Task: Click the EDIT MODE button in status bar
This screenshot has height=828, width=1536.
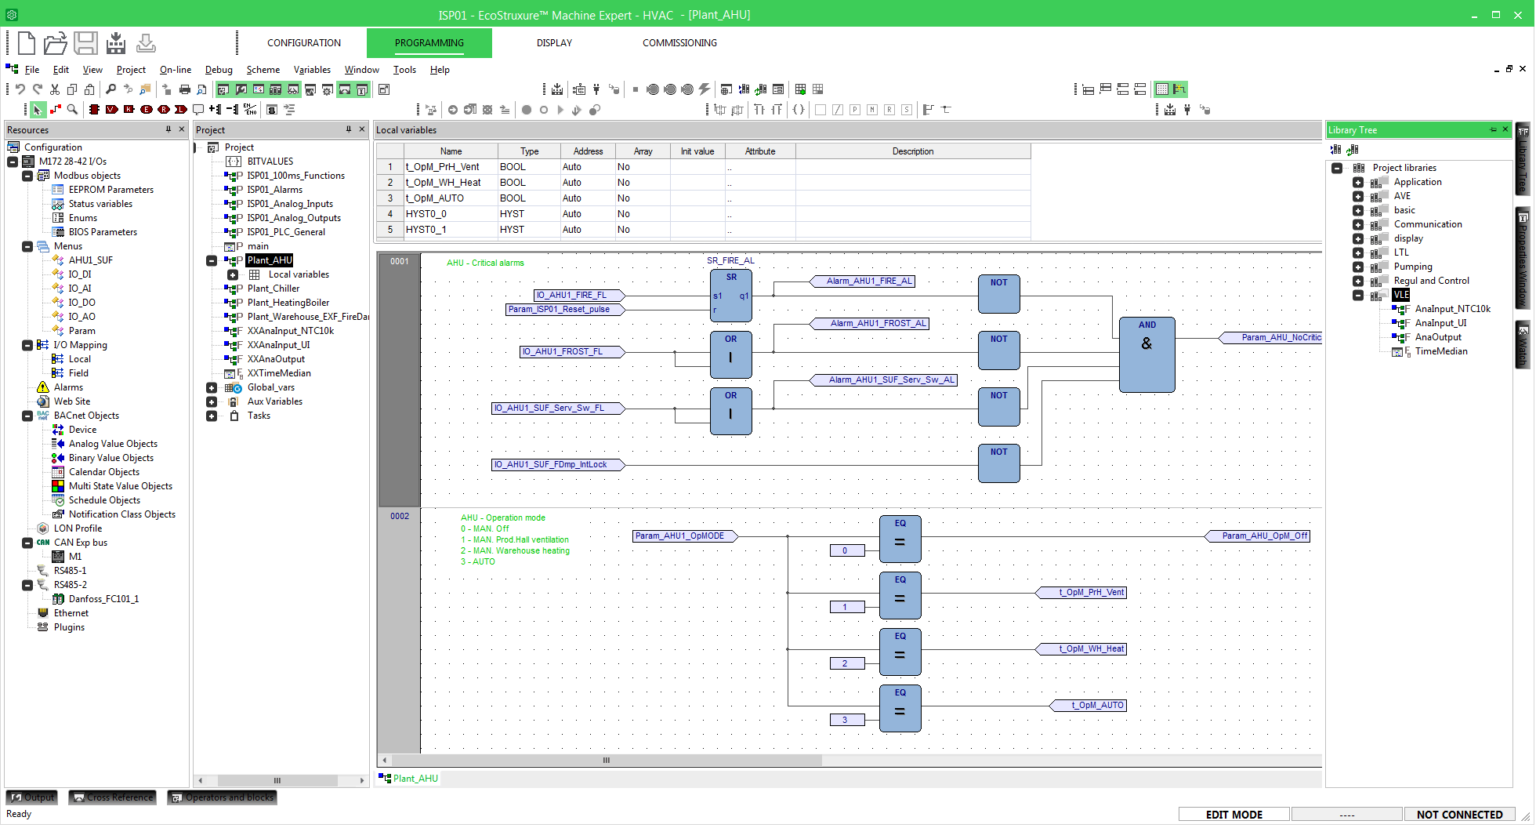Action: (x=1233, y=814)
